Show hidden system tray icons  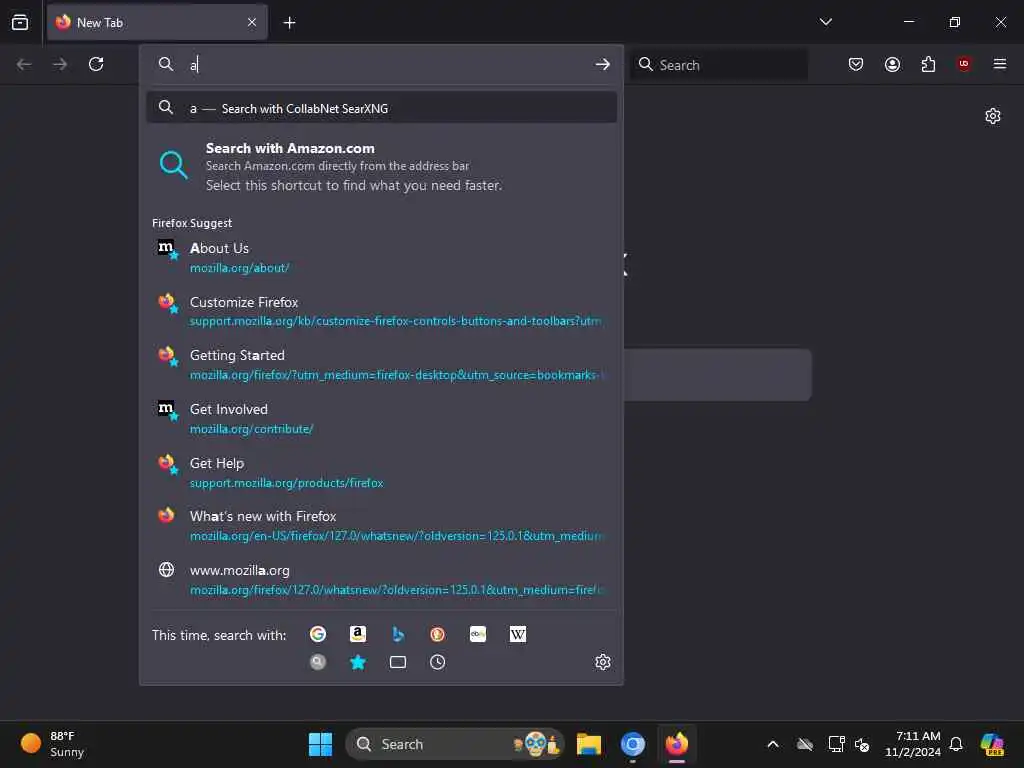tap(773, 744)
